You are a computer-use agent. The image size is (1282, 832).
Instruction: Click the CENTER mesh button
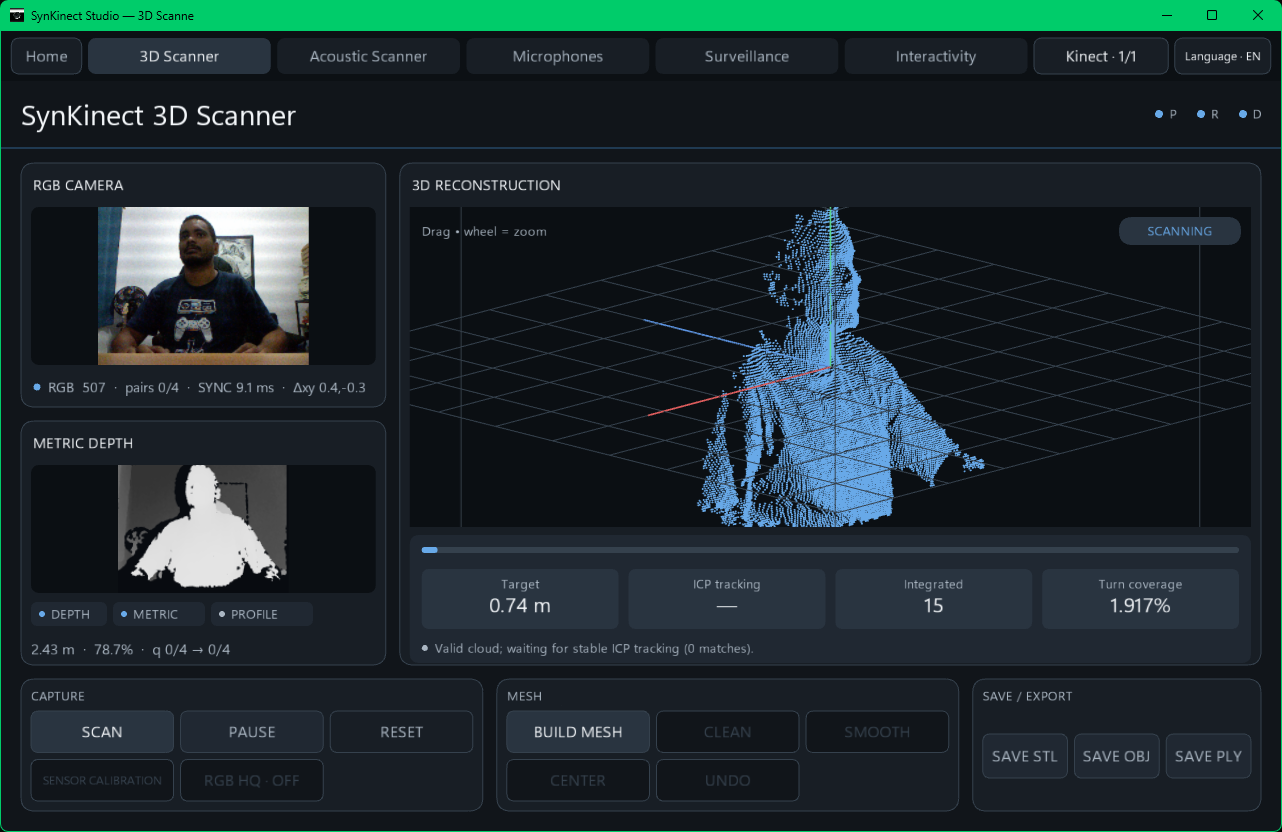coord(578,780)
